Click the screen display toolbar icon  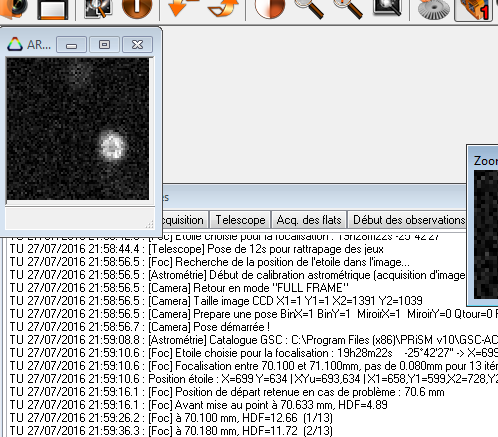53,9
